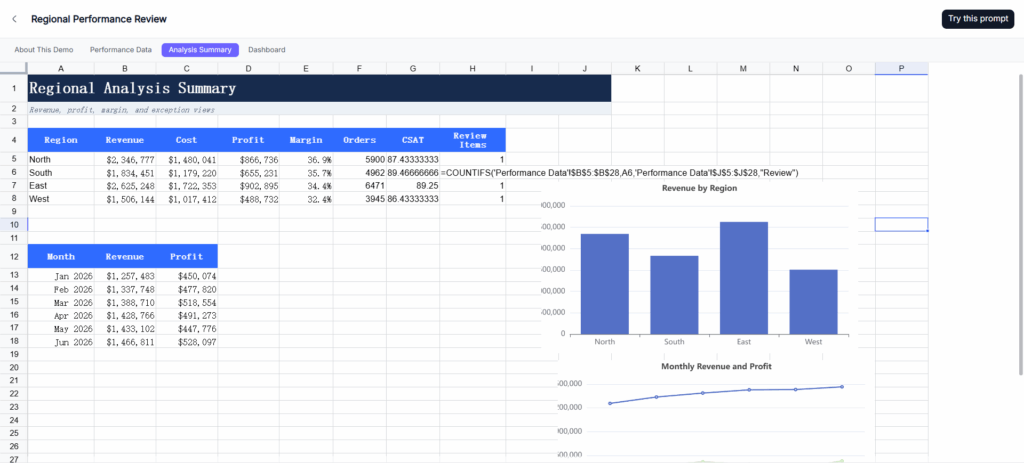This screenshot has height=463, width=1024.
Task: Select row 10 header
Action: [x=14, y=225]
